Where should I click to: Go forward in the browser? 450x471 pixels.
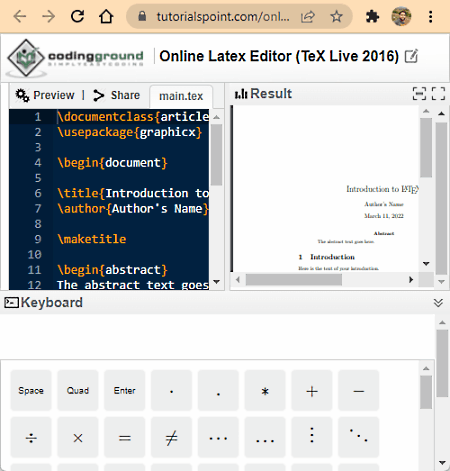(x=48, y=16)
